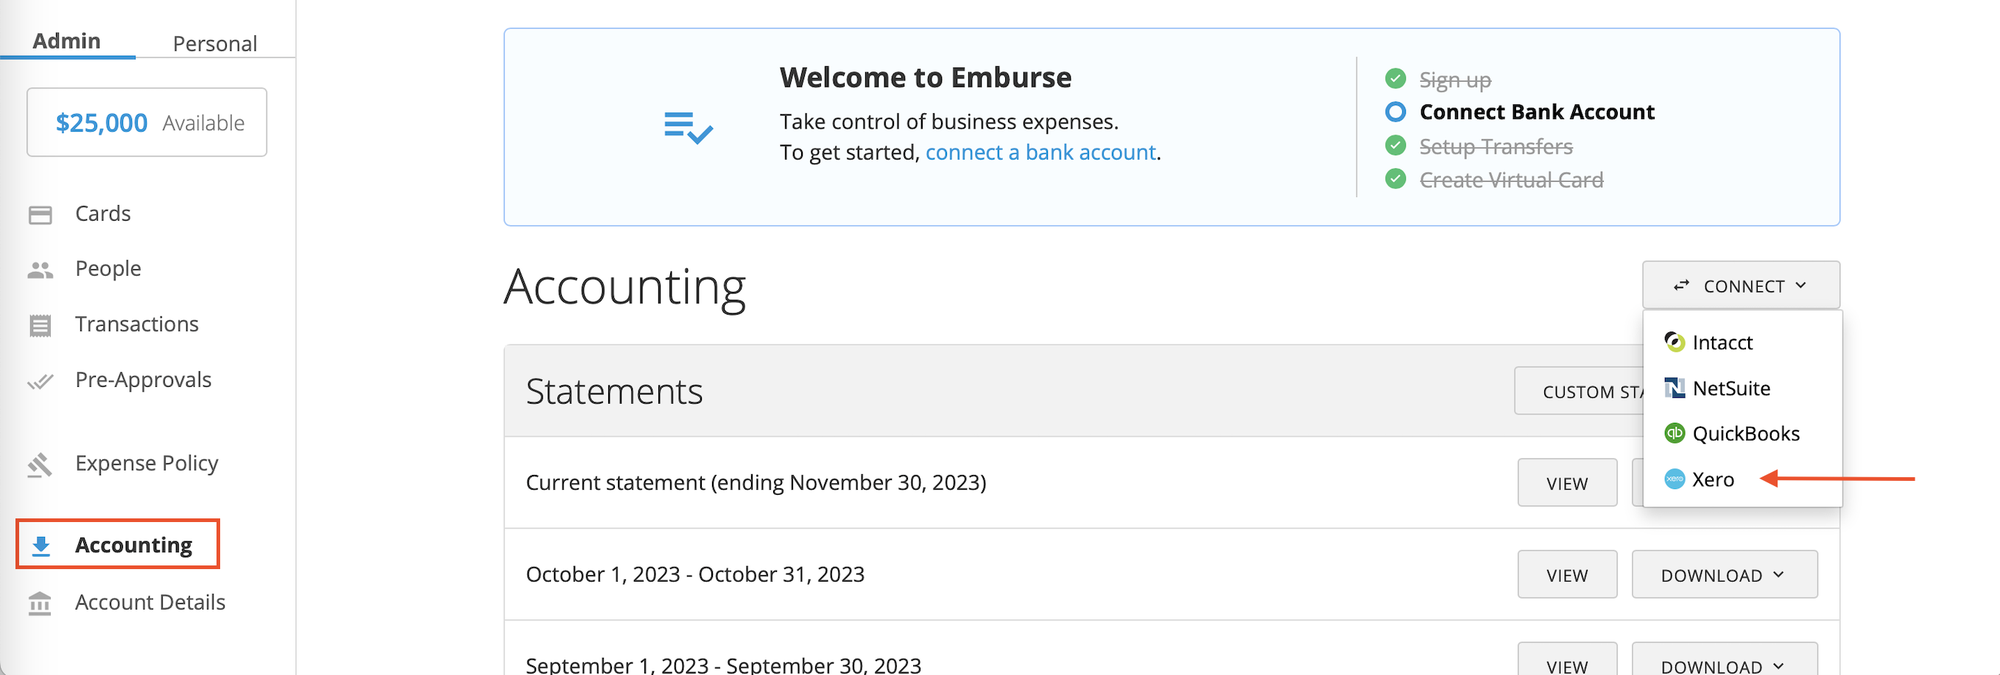
Task: Click the Pre-Approvals checkmarks icon
Action: [41, 379]
